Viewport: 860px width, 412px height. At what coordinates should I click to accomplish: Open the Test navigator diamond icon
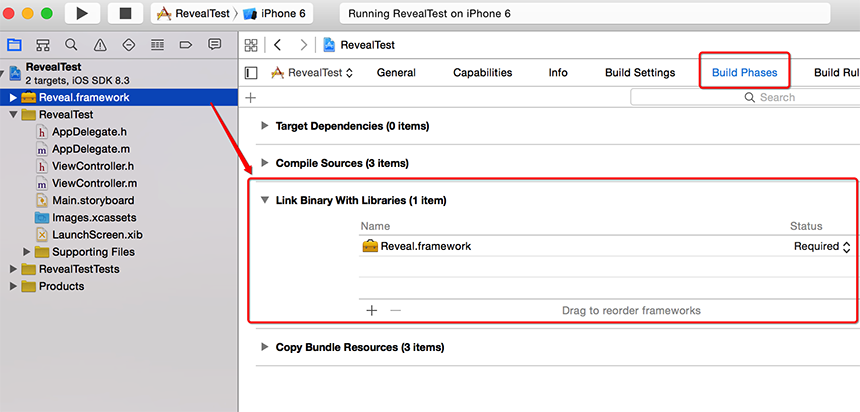tap(128, 44)
